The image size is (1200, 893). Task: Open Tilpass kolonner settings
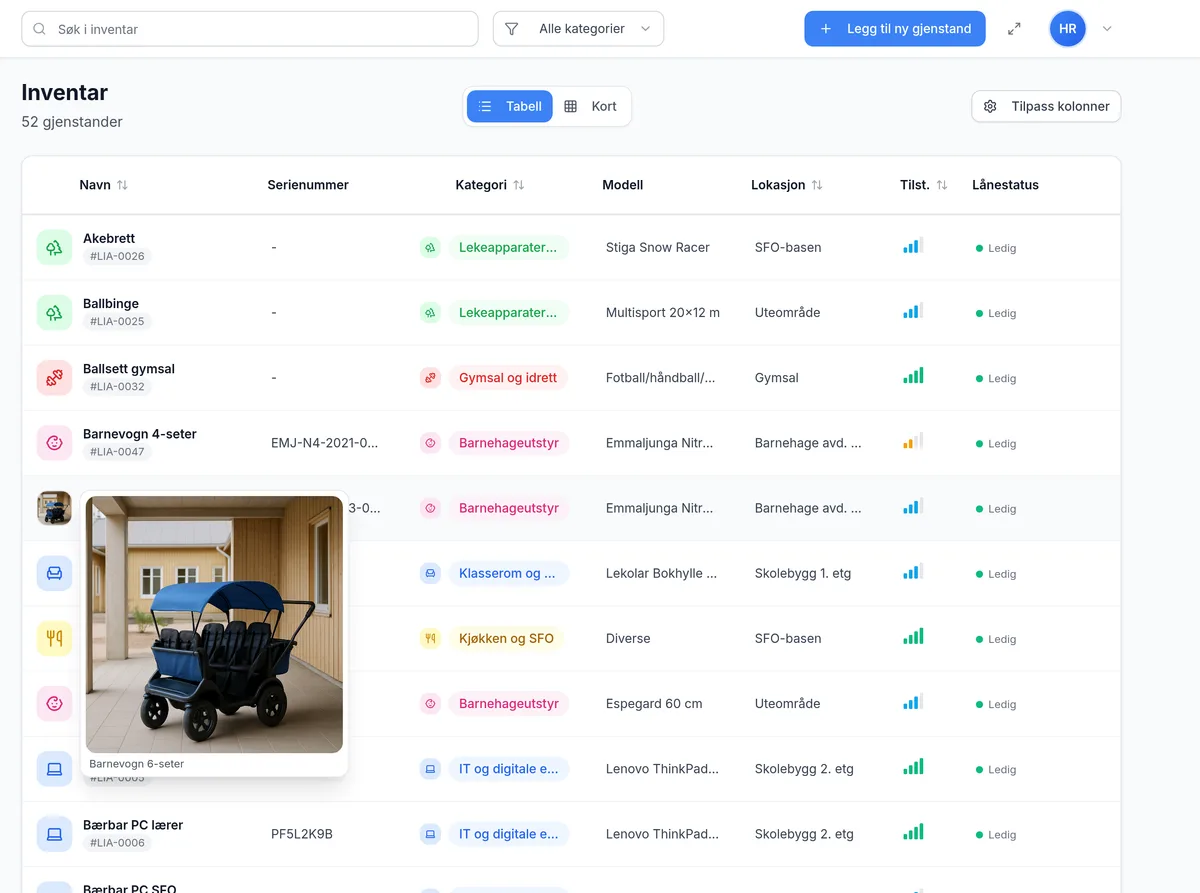coord(1046,106)
